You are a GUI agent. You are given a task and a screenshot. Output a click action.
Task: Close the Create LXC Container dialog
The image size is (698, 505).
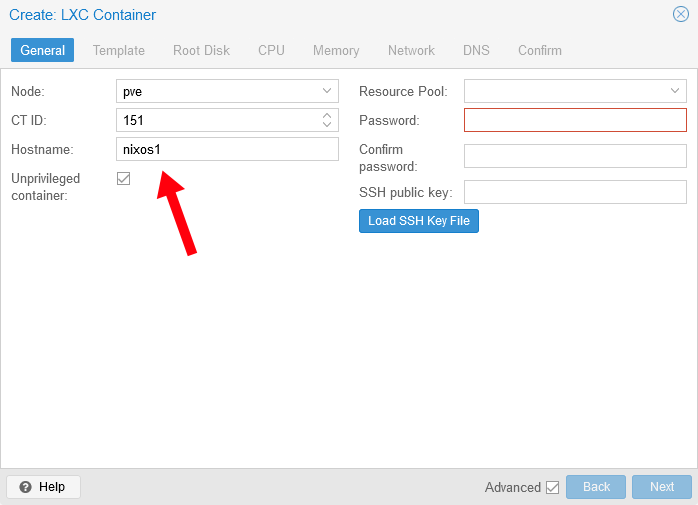point(680,15)
